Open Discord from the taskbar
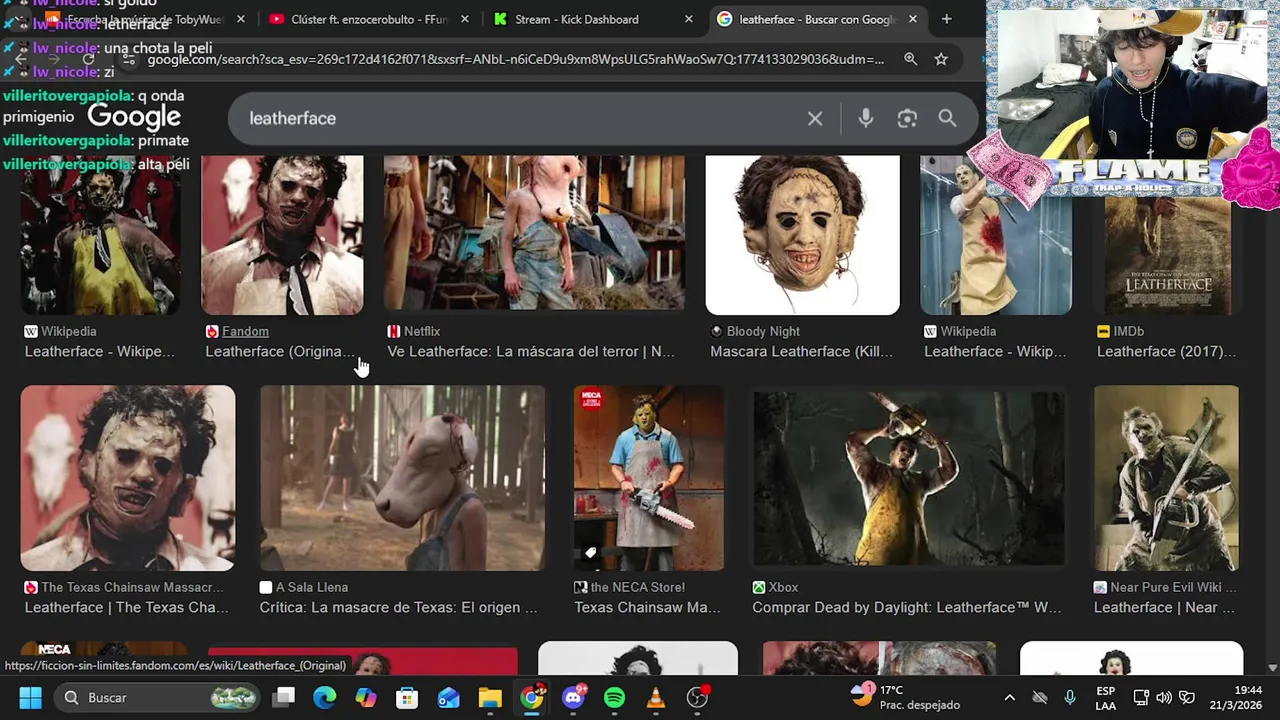The width and height of the screenshot is (1280, 720). point(573,697)
